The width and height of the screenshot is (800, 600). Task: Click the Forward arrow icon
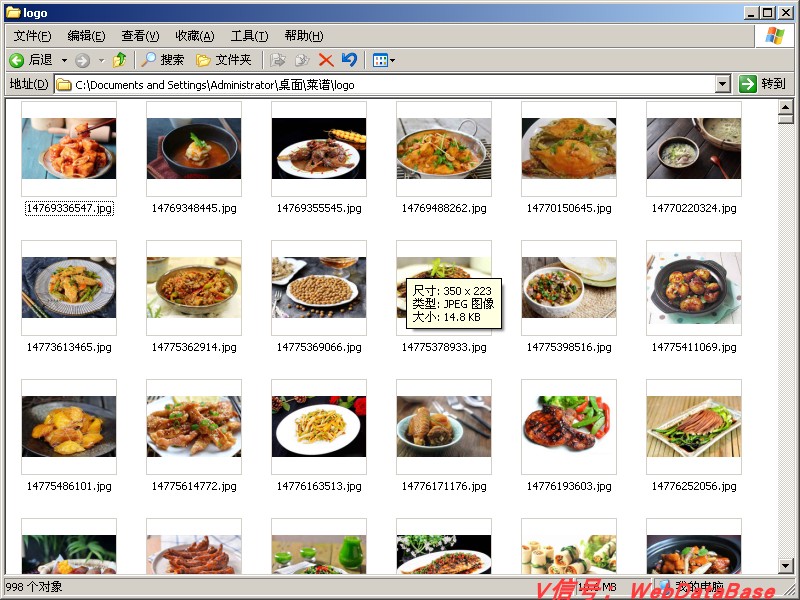pyautogui.click(x=82, y=61)
